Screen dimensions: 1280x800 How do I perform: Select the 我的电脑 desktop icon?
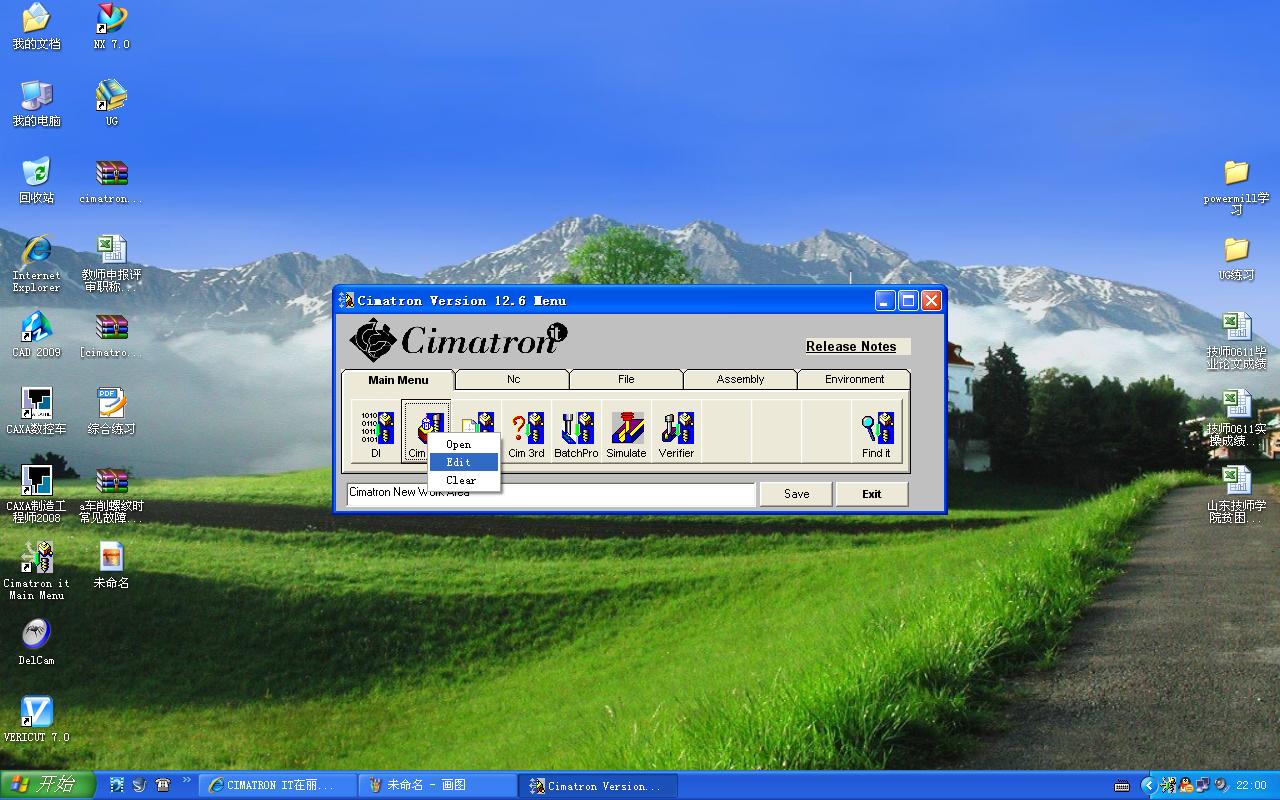tap(36, 103)
